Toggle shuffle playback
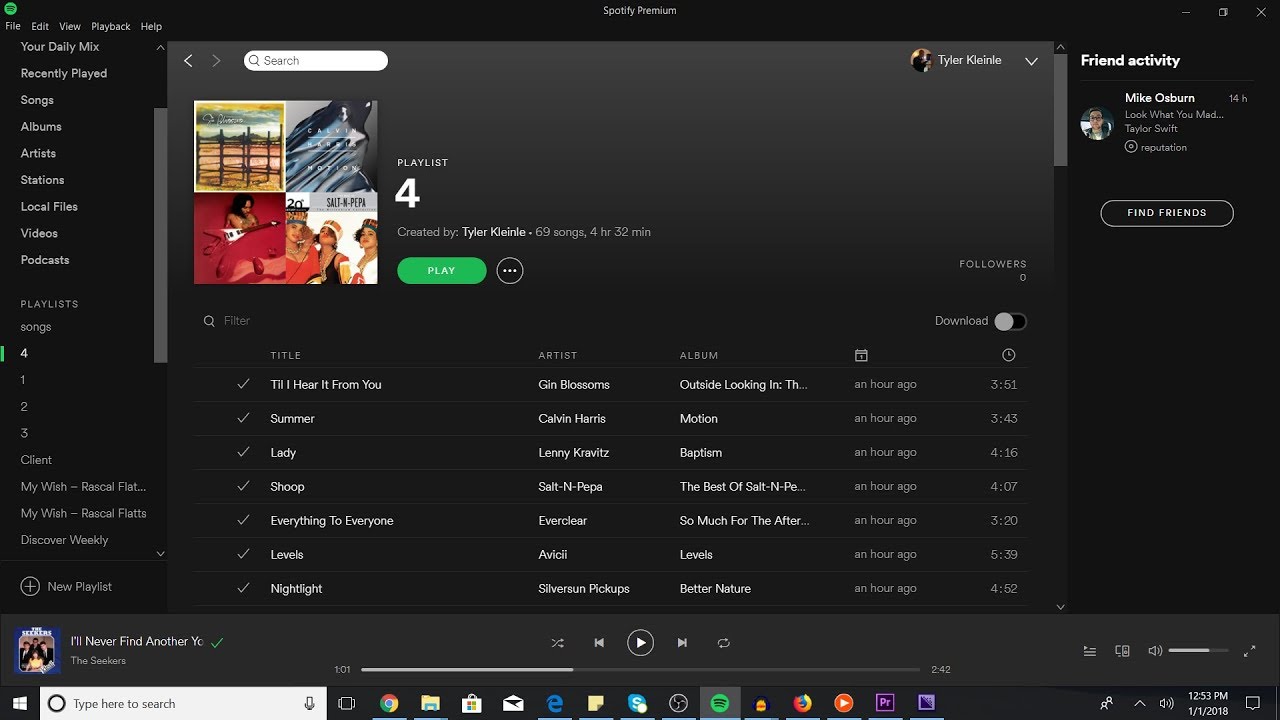The image size is (1280, 720). tap(558, 643)
